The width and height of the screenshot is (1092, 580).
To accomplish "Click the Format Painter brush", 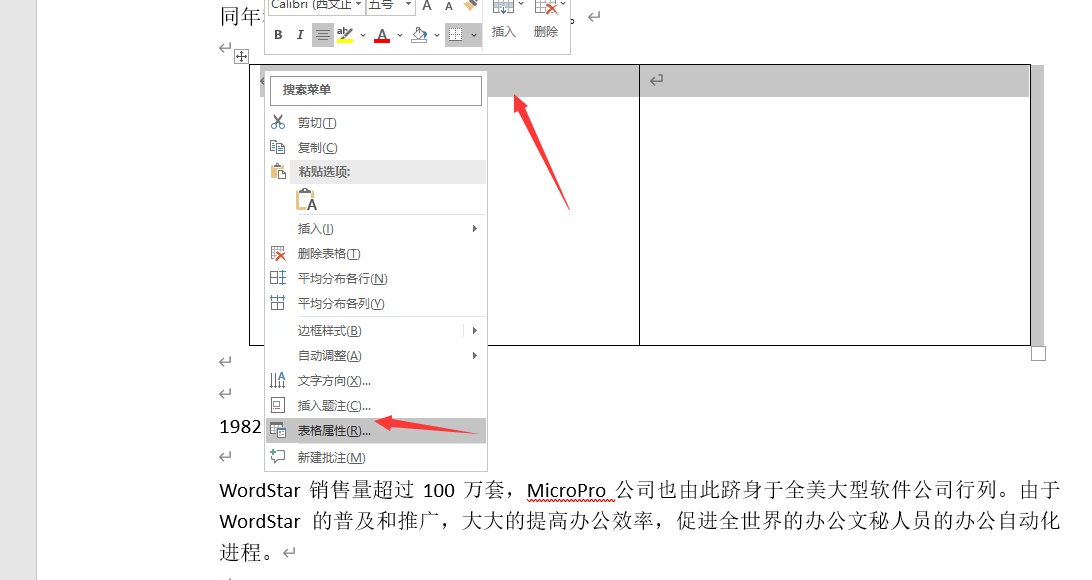I will (x=471, y=6).
